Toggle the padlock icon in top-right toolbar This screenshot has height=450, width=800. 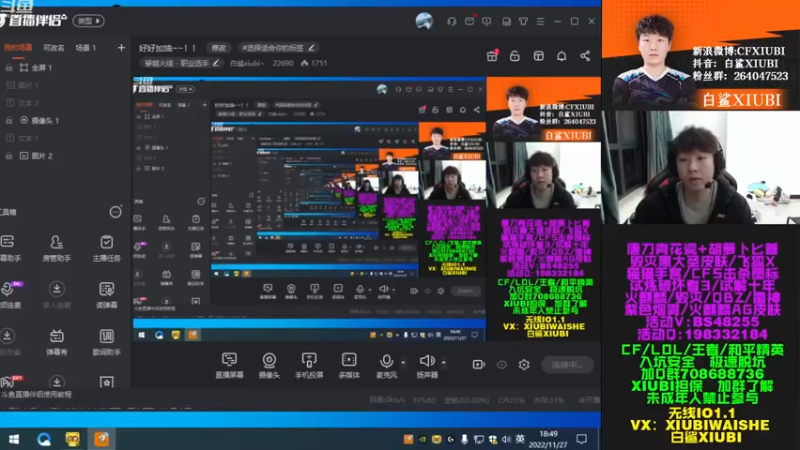(x=515, y=56)
